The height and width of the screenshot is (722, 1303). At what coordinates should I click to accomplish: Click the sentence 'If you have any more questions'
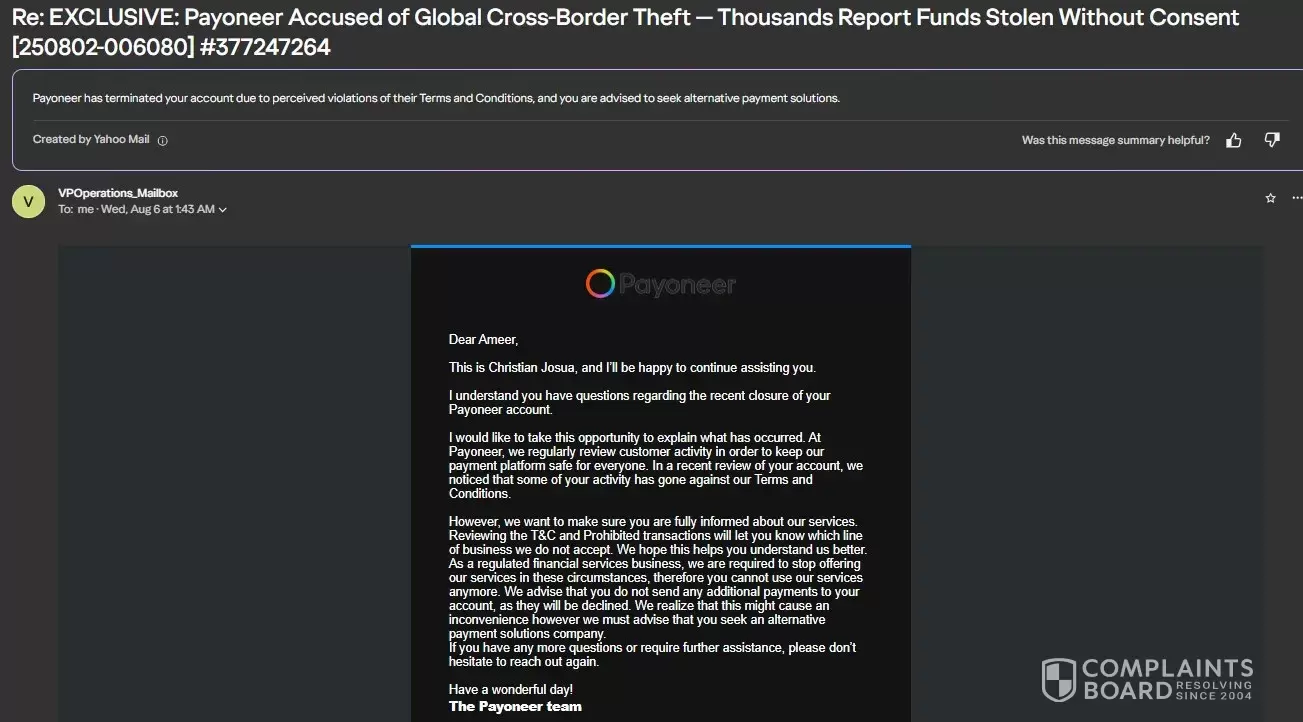click(x=652, y=655)
